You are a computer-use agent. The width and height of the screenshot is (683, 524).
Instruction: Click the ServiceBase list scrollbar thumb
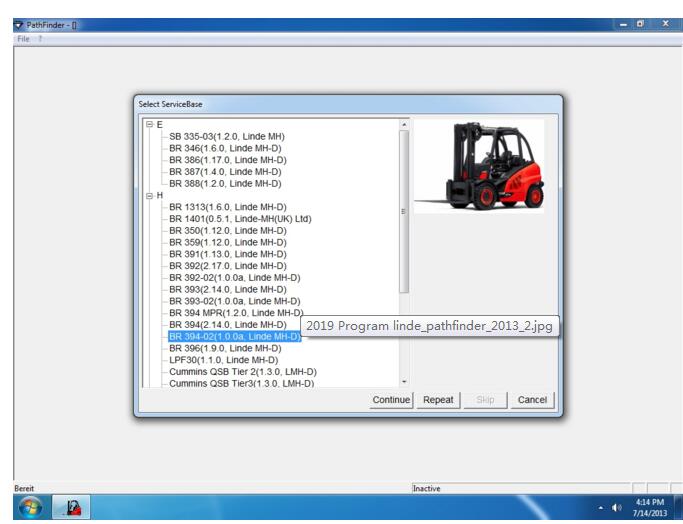click(x=404, y=212)
